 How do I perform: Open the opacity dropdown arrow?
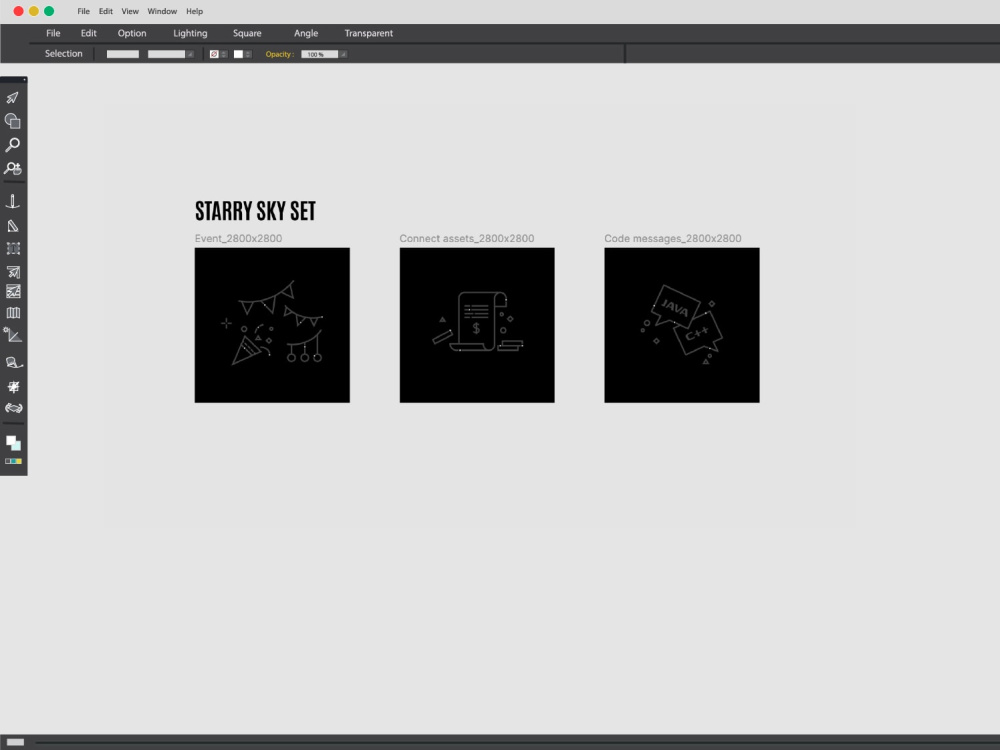pyautogui.click(x=343, y=54)
